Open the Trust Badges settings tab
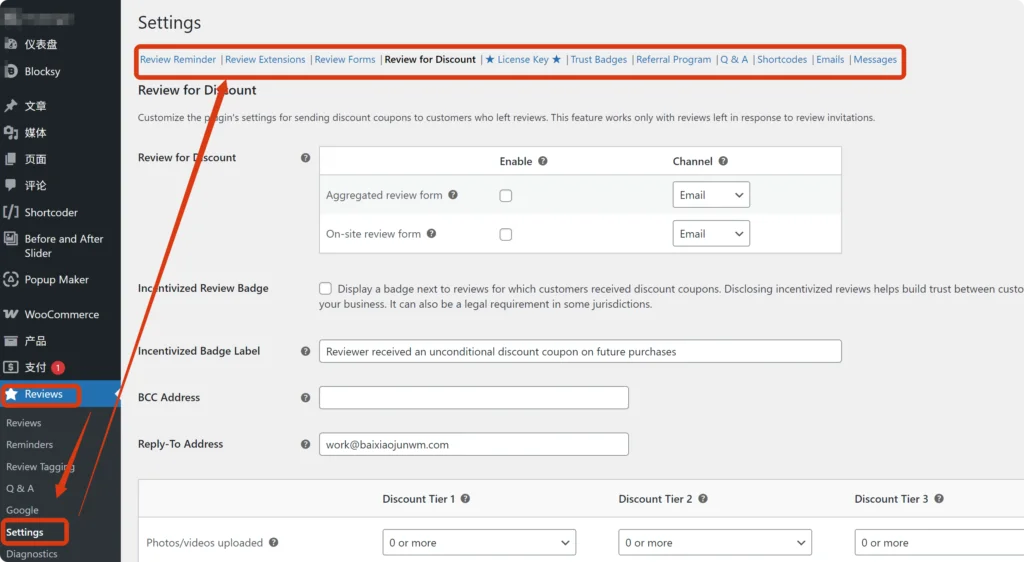This screenshot has height=562, width=1024. (x=598, y=60)
